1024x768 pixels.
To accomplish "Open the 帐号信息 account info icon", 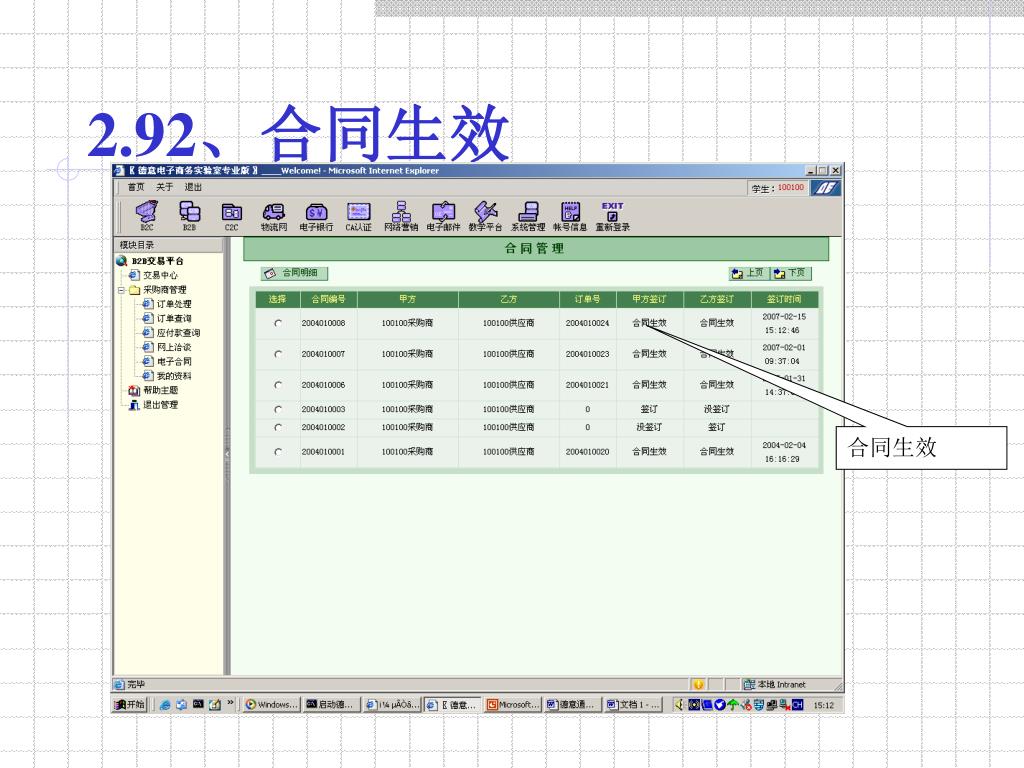I will click(x=570, y=217).
